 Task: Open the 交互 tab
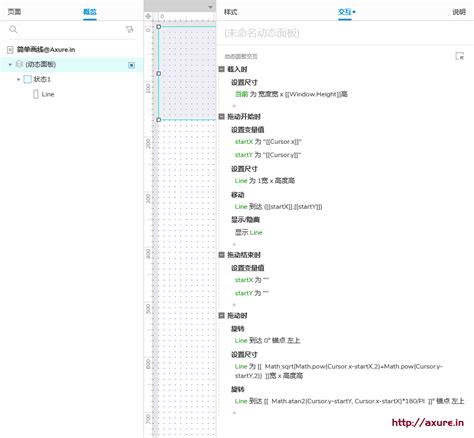[345, 12]
